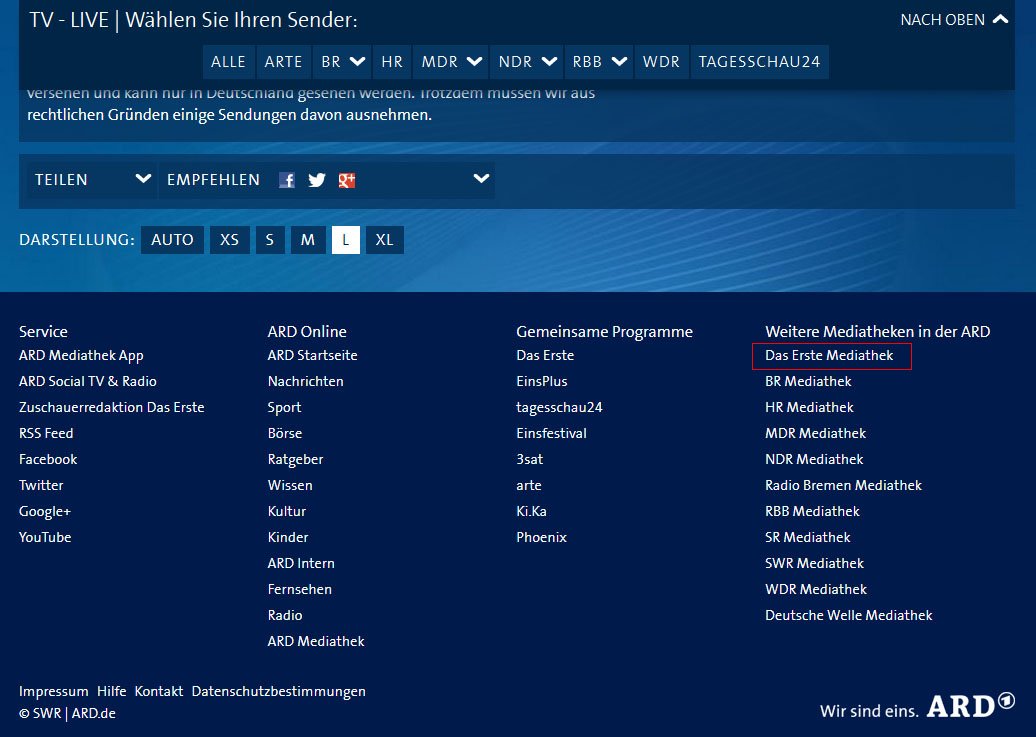The image size is (1036, 737).
Task: Open the tagesschau24 footer link
Action: point(560,408)
